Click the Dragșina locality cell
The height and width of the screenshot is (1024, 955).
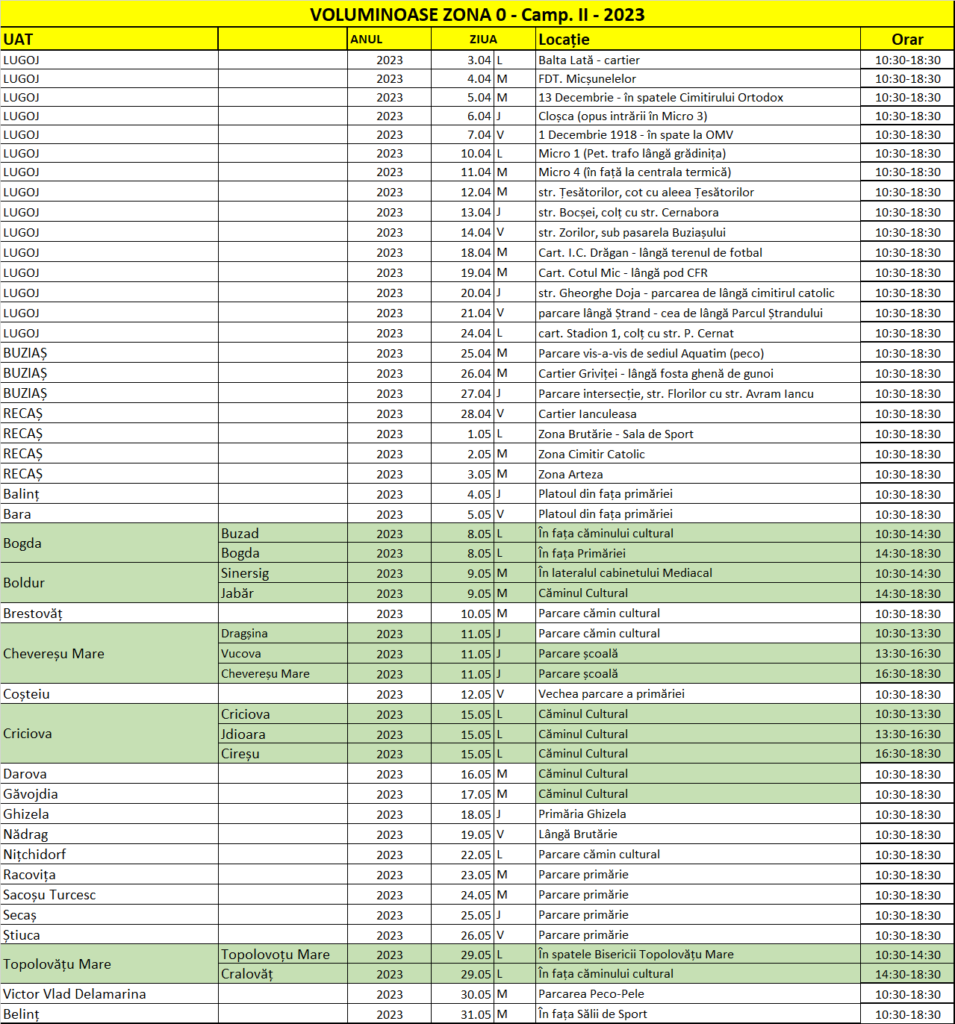pos(282,633)
